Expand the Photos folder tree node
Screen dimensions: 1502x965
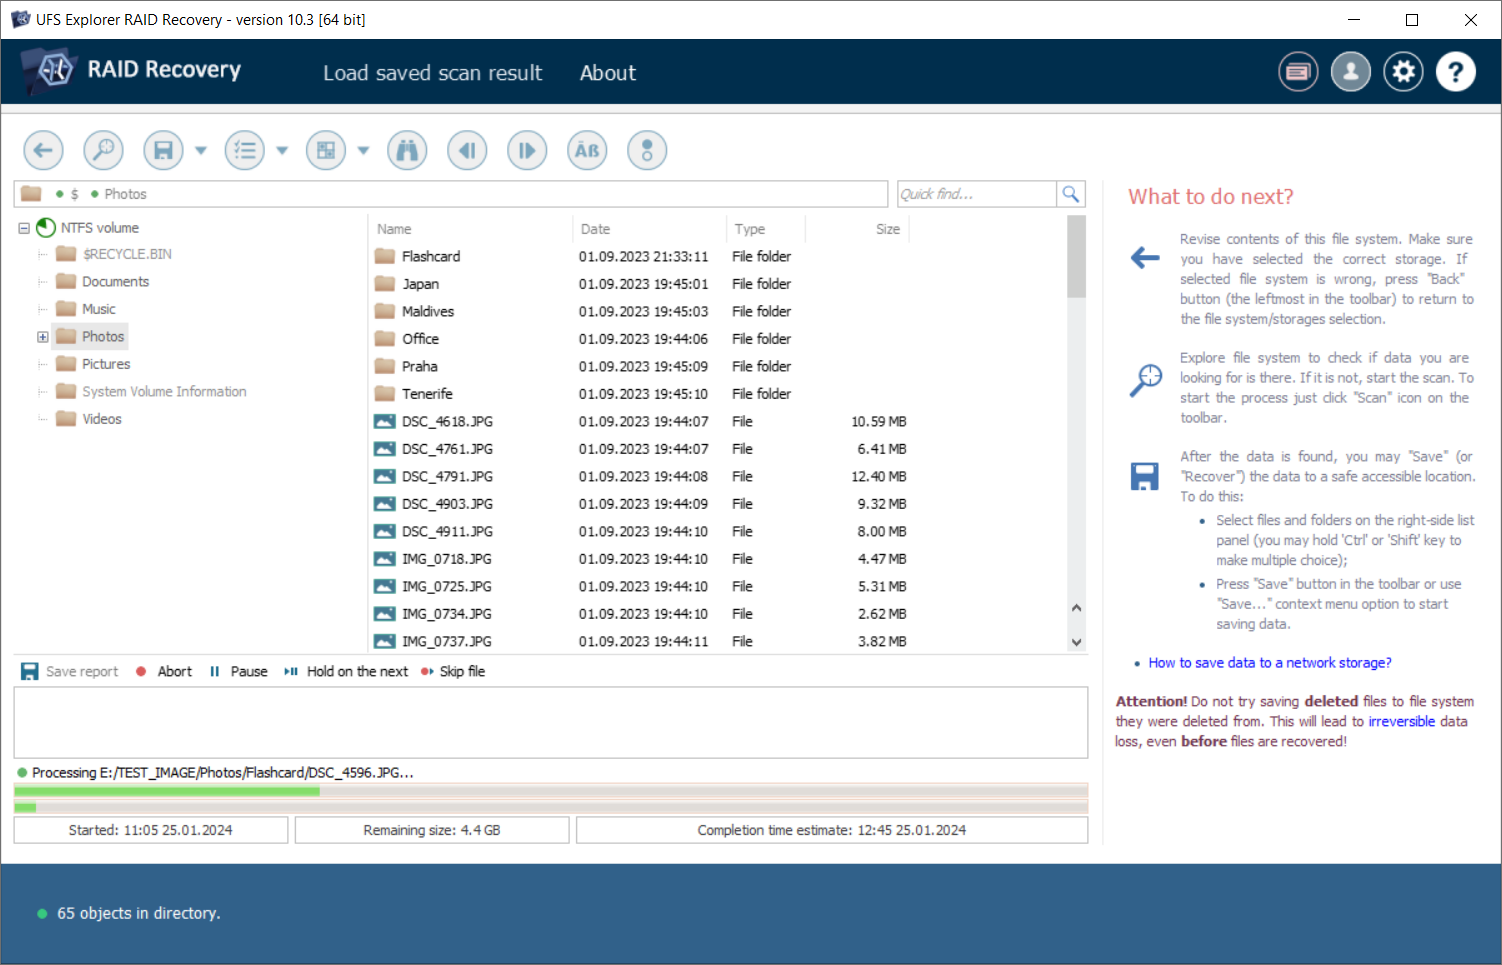coord(43,337)
